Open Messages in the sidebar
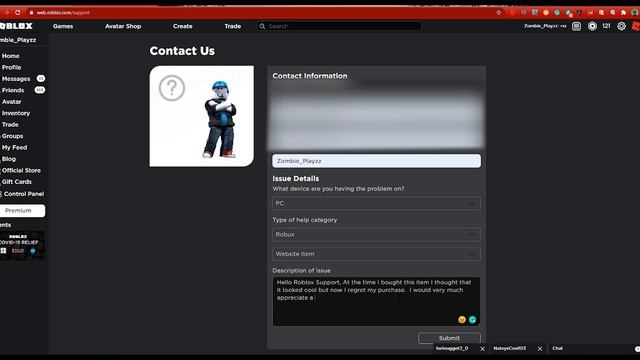 (x=16, y=79)
